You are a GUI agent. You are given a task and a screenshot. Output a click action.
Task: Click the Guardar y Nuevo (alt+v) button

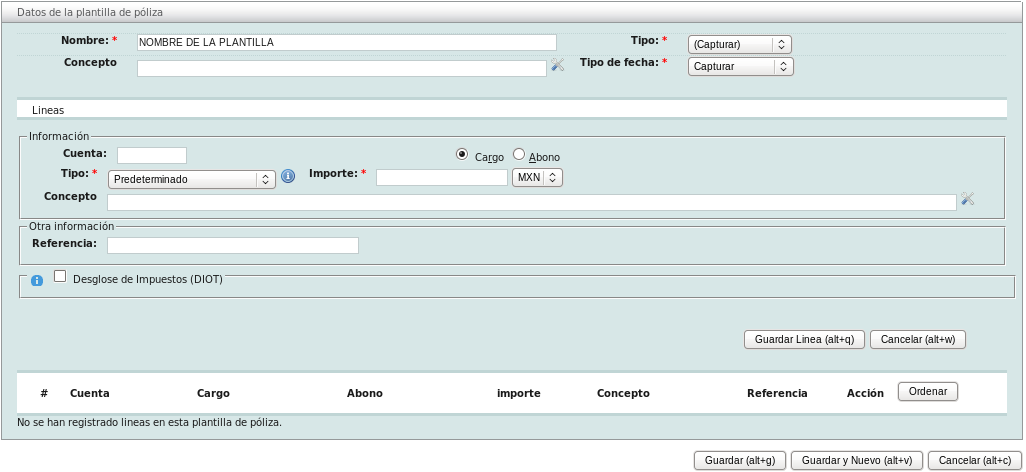pos(857,461)
